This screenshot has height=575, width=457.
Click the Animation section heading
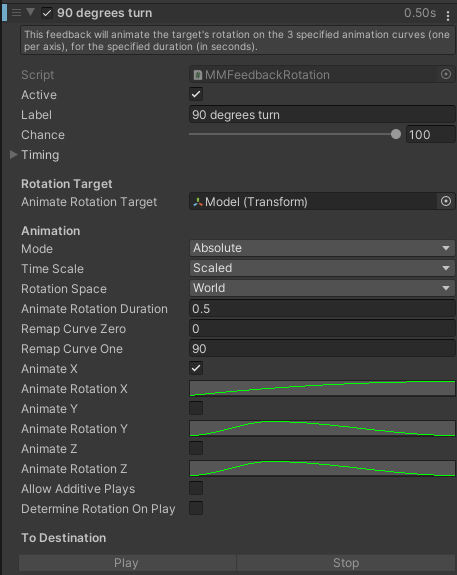[50, 231]
